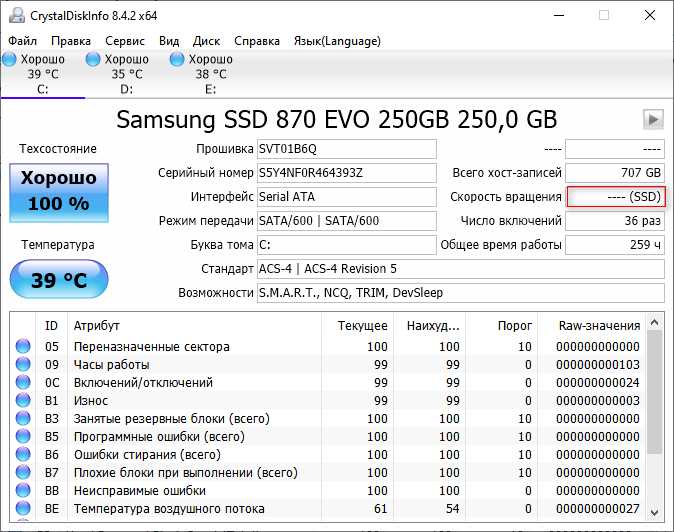
Task: Click status orb of row 09 Часы работы
Action: tap(23, 364)
